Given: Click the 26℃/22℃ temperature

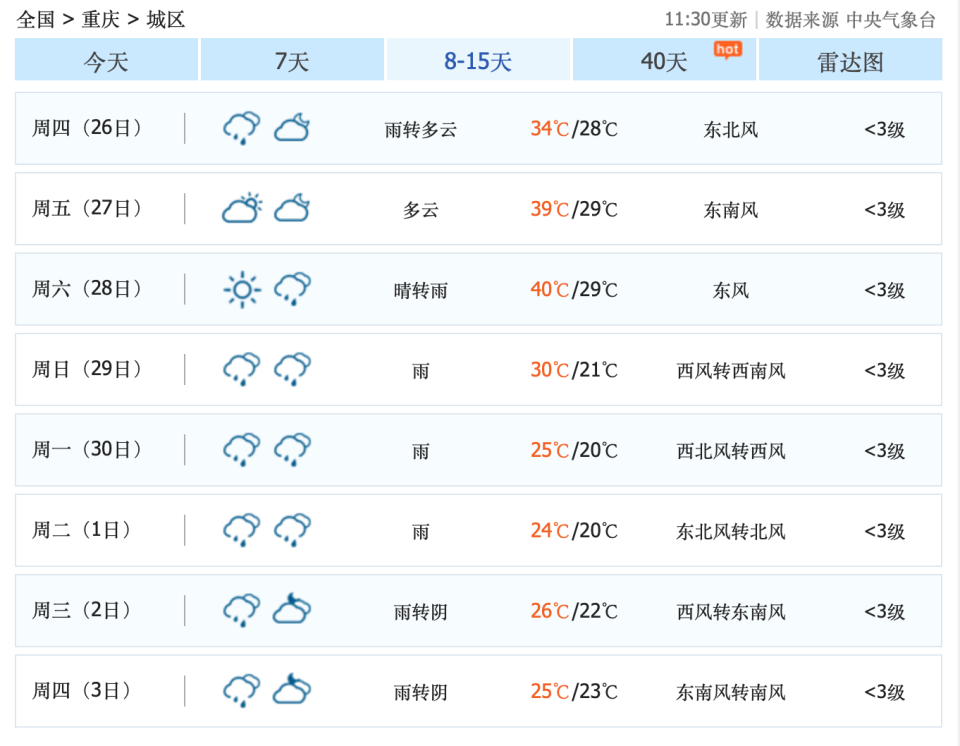Looking at the screenshot, I should coord(574,611).
